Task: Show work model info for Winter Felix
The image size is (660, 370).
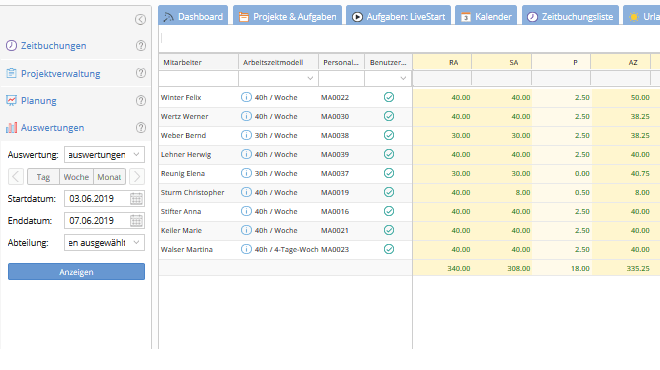Action: pyautogui.click(x=246, y=97)
